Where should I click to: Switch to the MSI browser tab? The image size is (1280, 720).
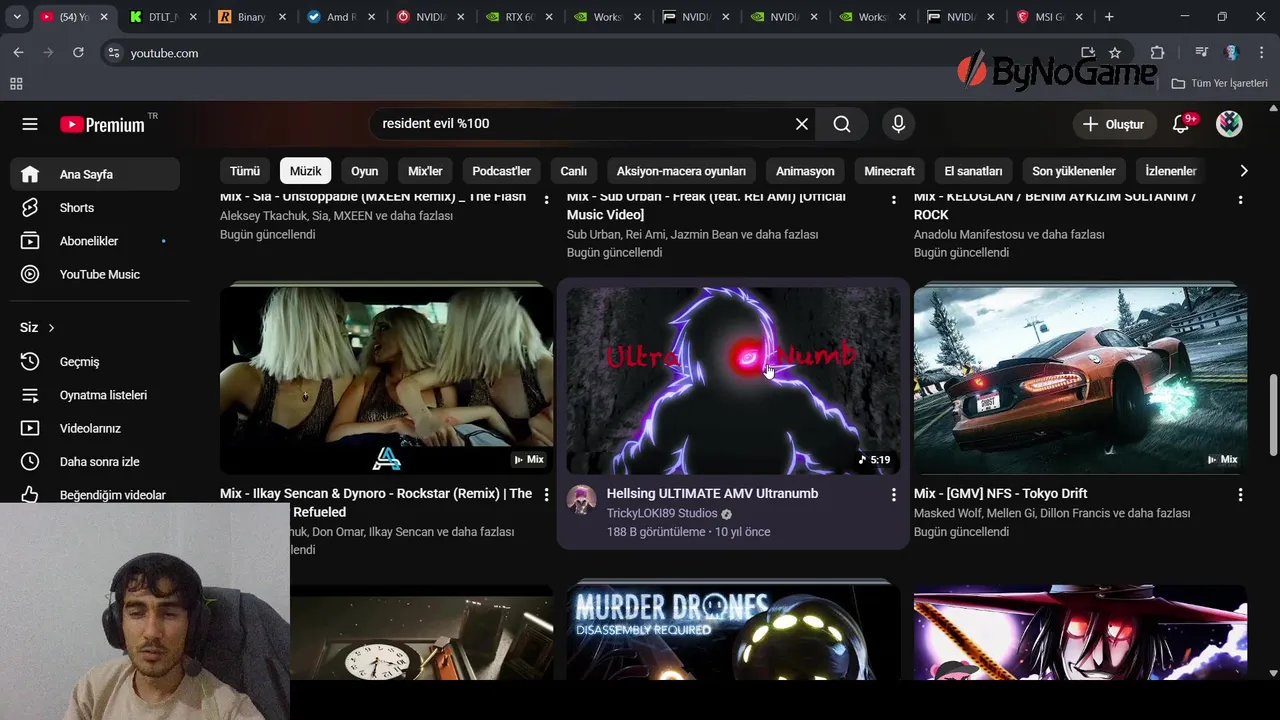coord(1050,17)
